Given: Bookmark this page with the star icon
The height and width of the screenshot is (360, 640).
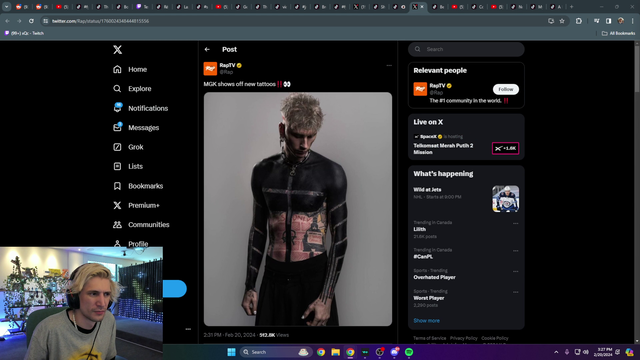Looking at the screenshot, I should click(x=562, y=21).
